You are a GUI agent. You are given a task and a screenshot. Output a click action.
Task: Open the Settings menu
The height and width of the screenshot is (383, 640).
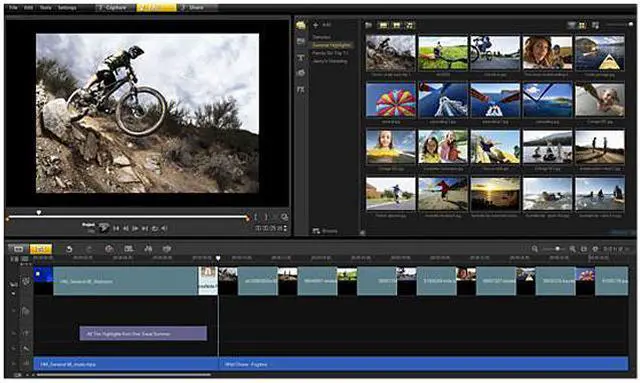tap(67, 8)
